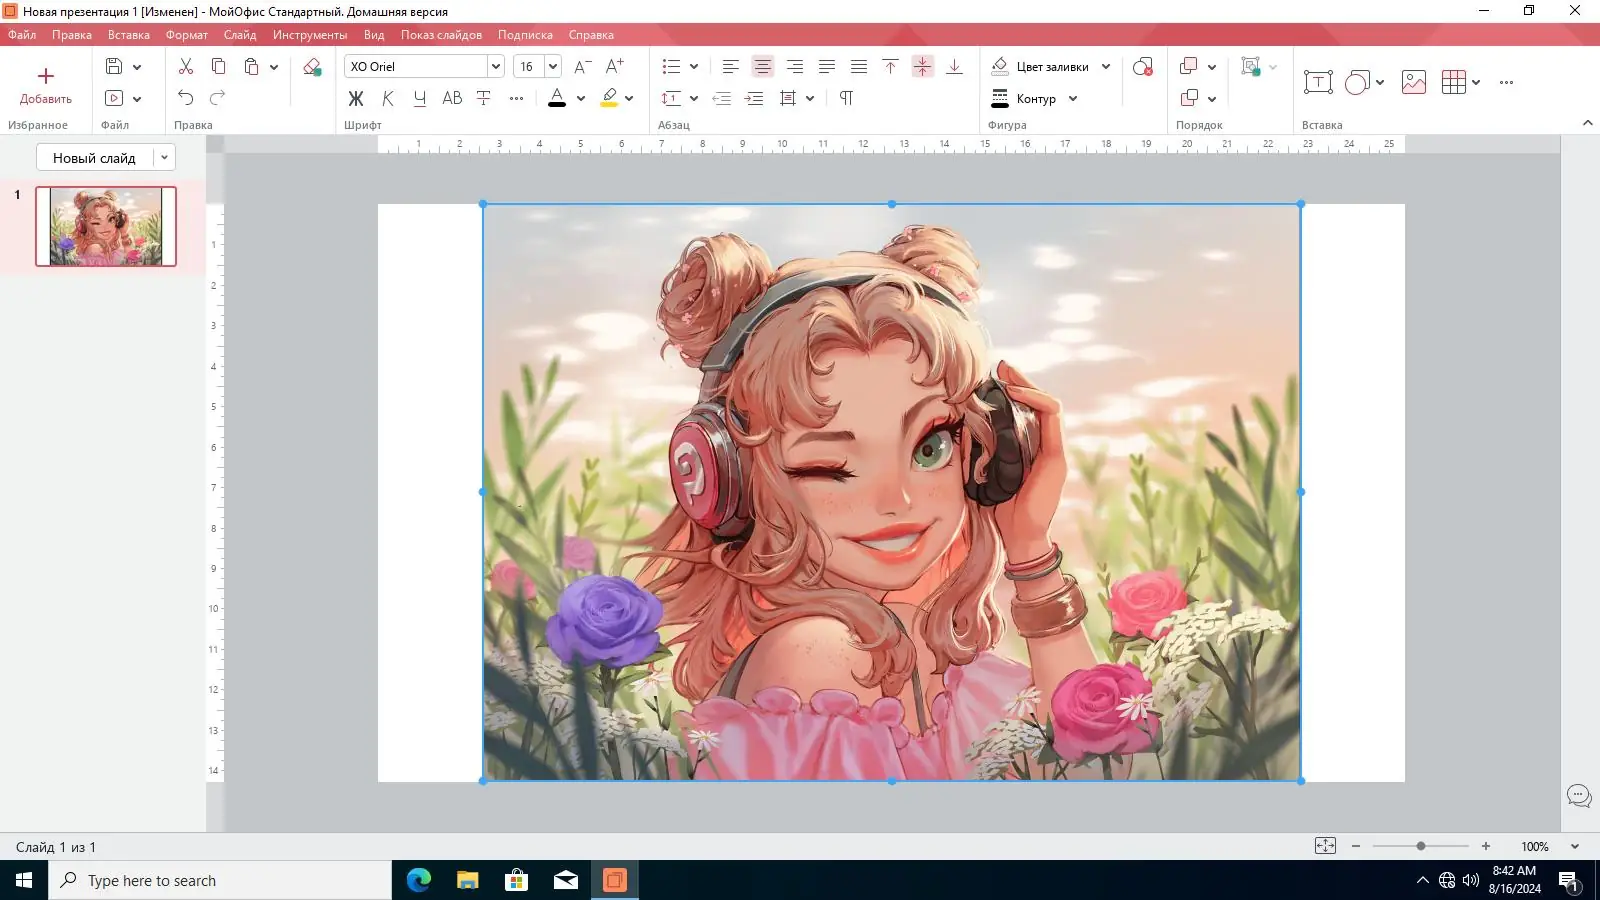
Task: Click the send backward icon
Action: click(x=1188, y=98)
